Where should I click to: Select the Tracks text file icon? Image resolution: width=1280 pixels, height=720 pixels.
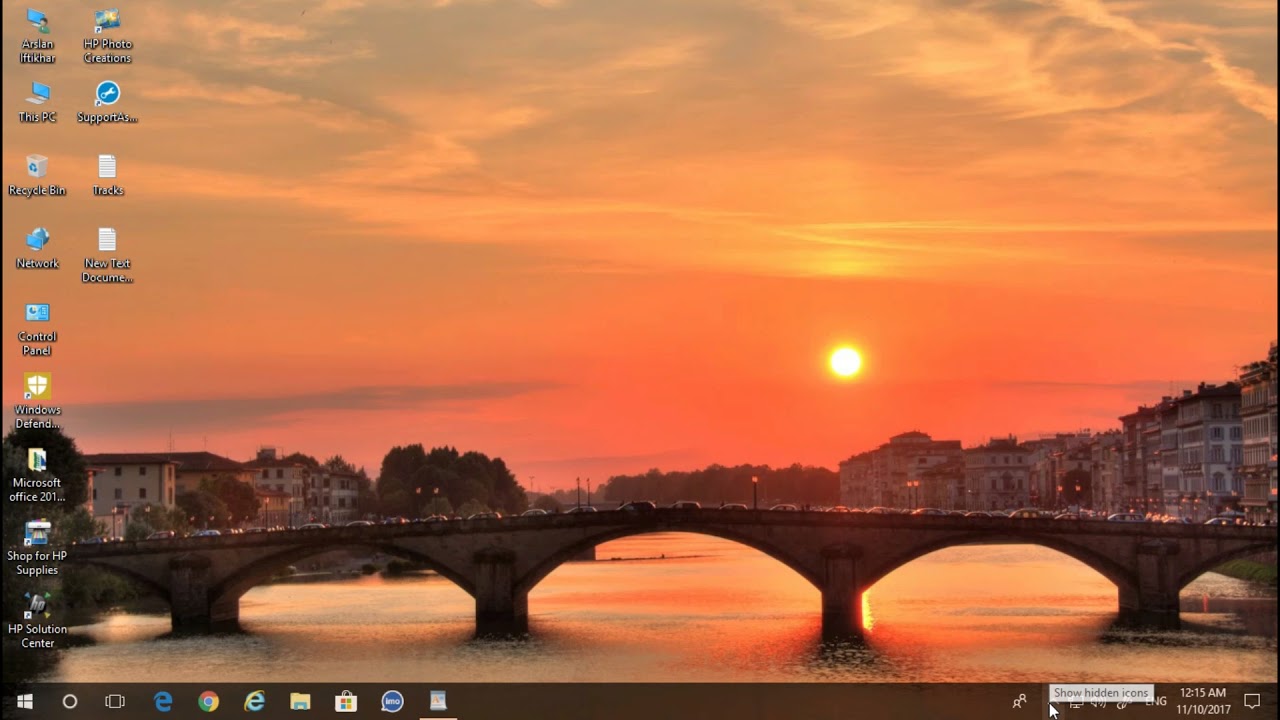[107, 175]
